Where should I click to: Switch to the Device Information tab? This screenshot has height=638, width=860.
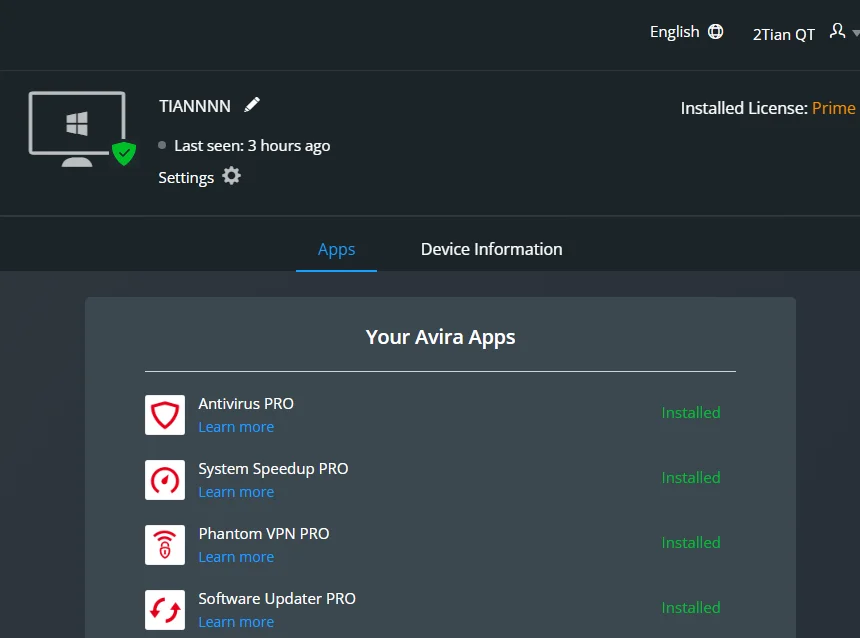(491, 249)
